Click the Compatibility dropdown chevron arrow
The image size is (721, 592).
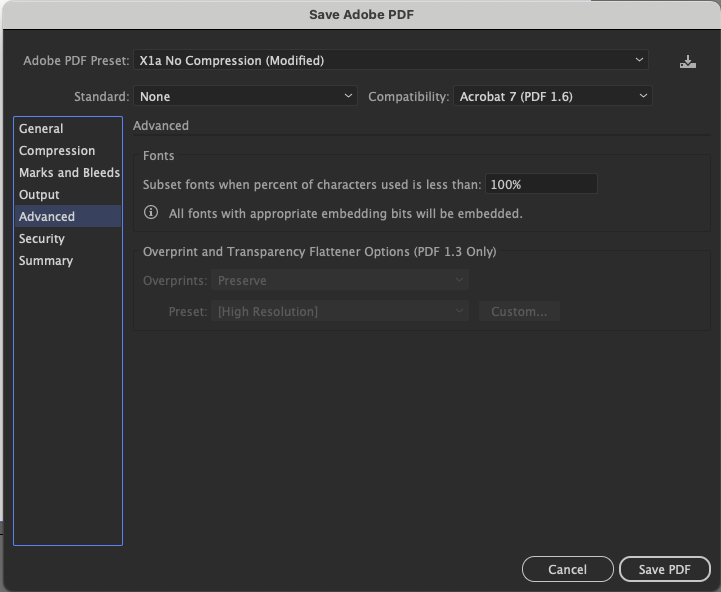point(643,96)
